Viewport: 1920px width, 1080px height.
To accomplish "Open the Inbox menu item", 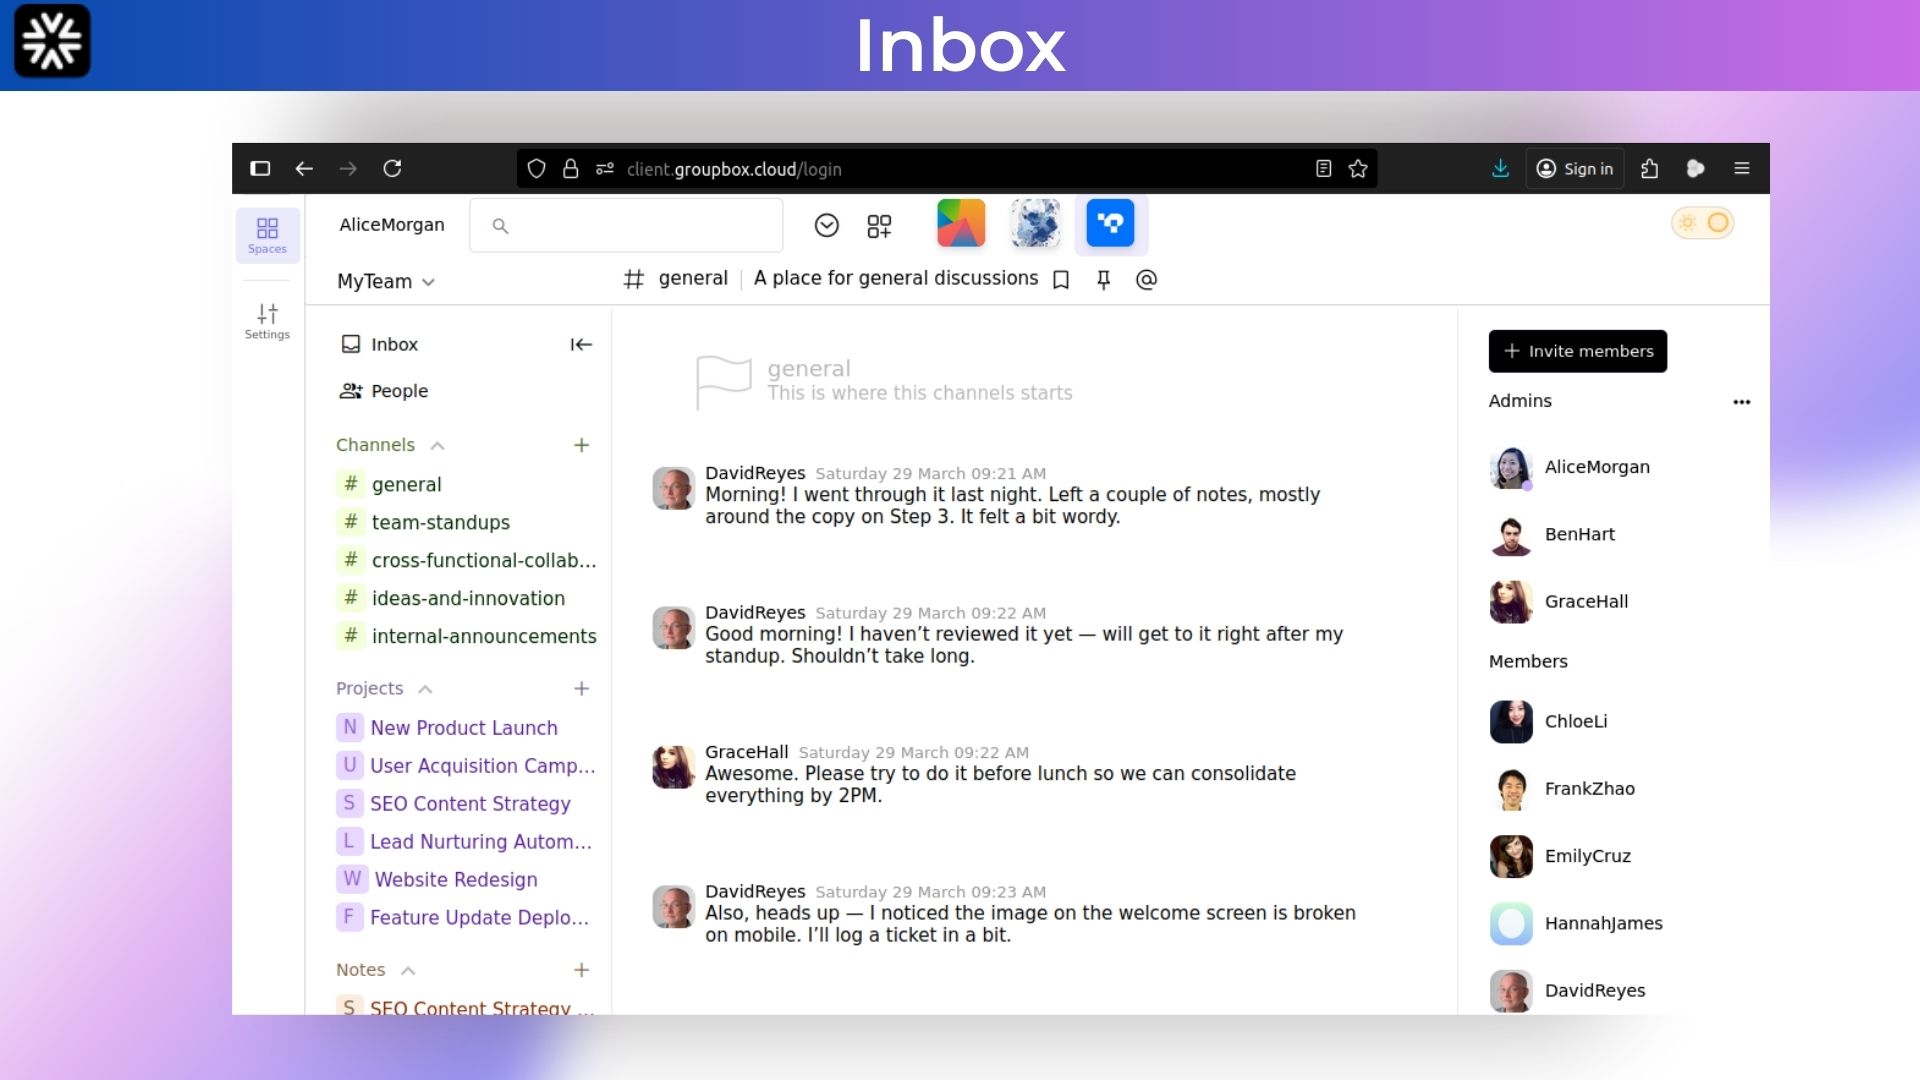I will pyautogui.click(x=394, y=345).
